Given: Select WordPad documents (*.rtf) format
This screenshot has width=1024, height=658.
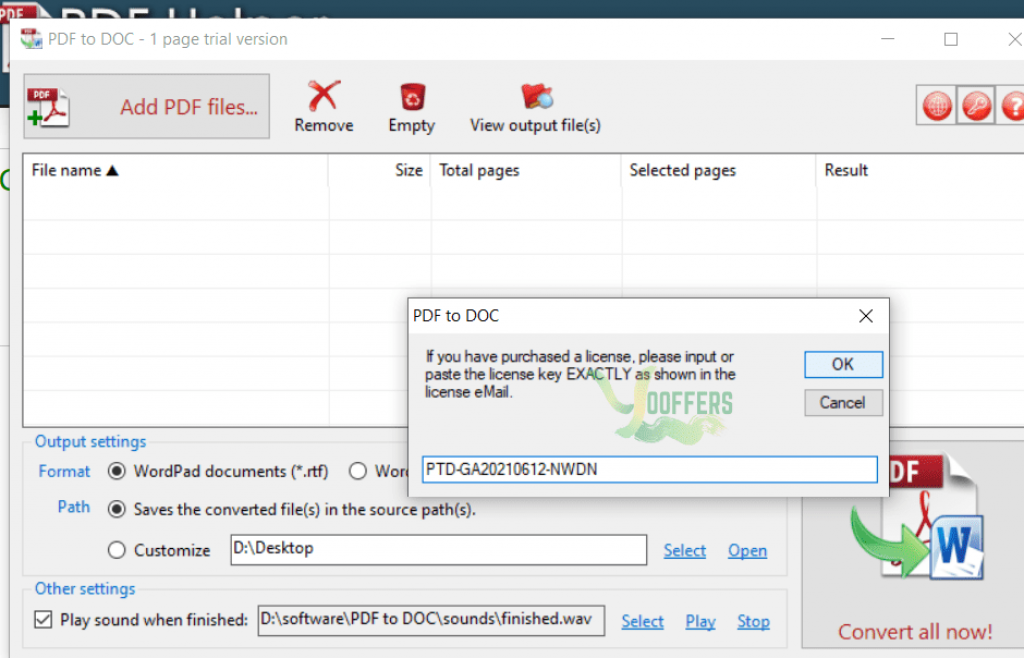Looking at the screenshot, I should 117,471.
